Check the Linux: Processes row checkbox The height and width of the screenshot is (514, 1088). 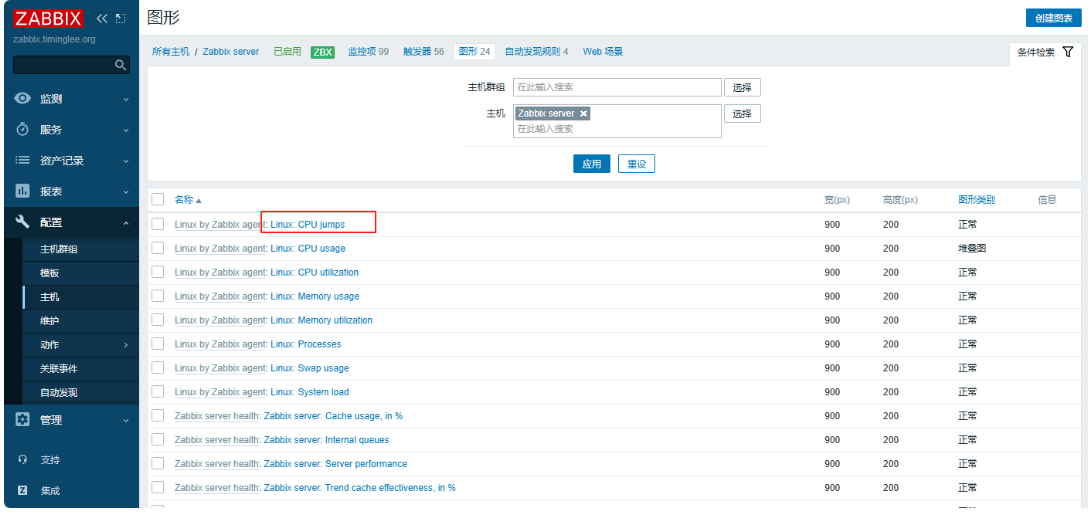pyautogui.click(x=158, y=344)
